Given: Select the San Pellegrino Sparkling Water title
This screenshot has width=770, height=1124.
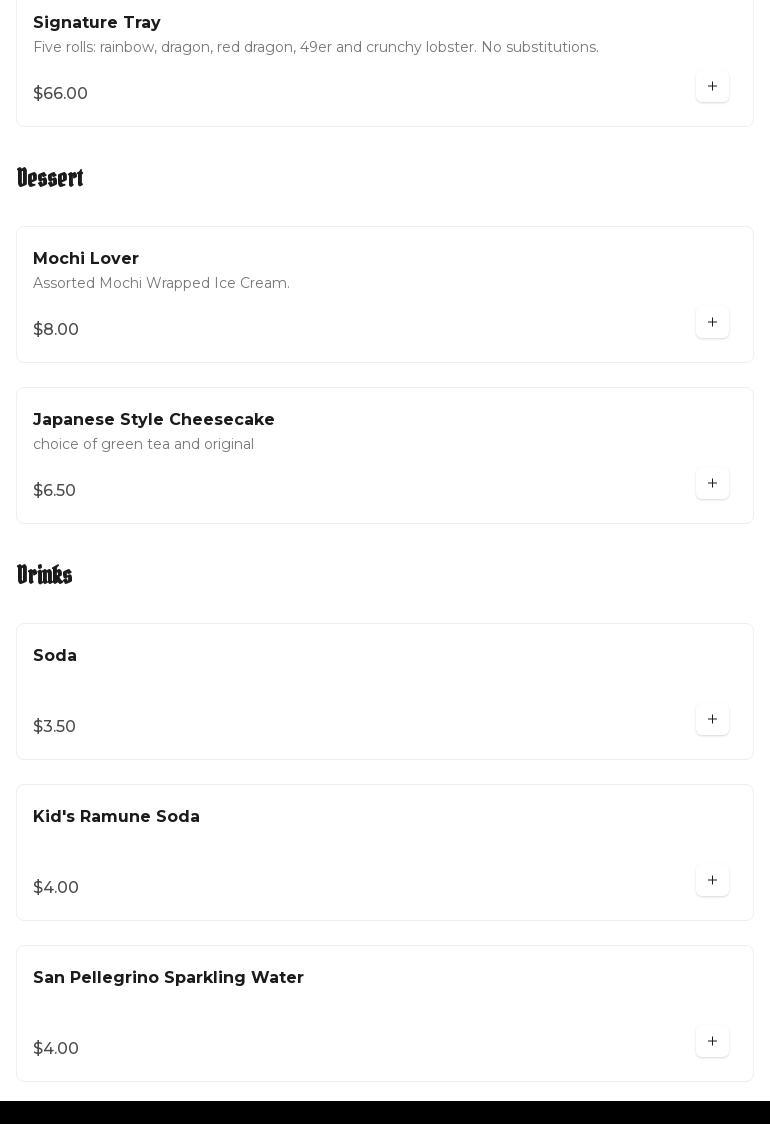Looking at the screenshot, I should (x=168, y=978).
